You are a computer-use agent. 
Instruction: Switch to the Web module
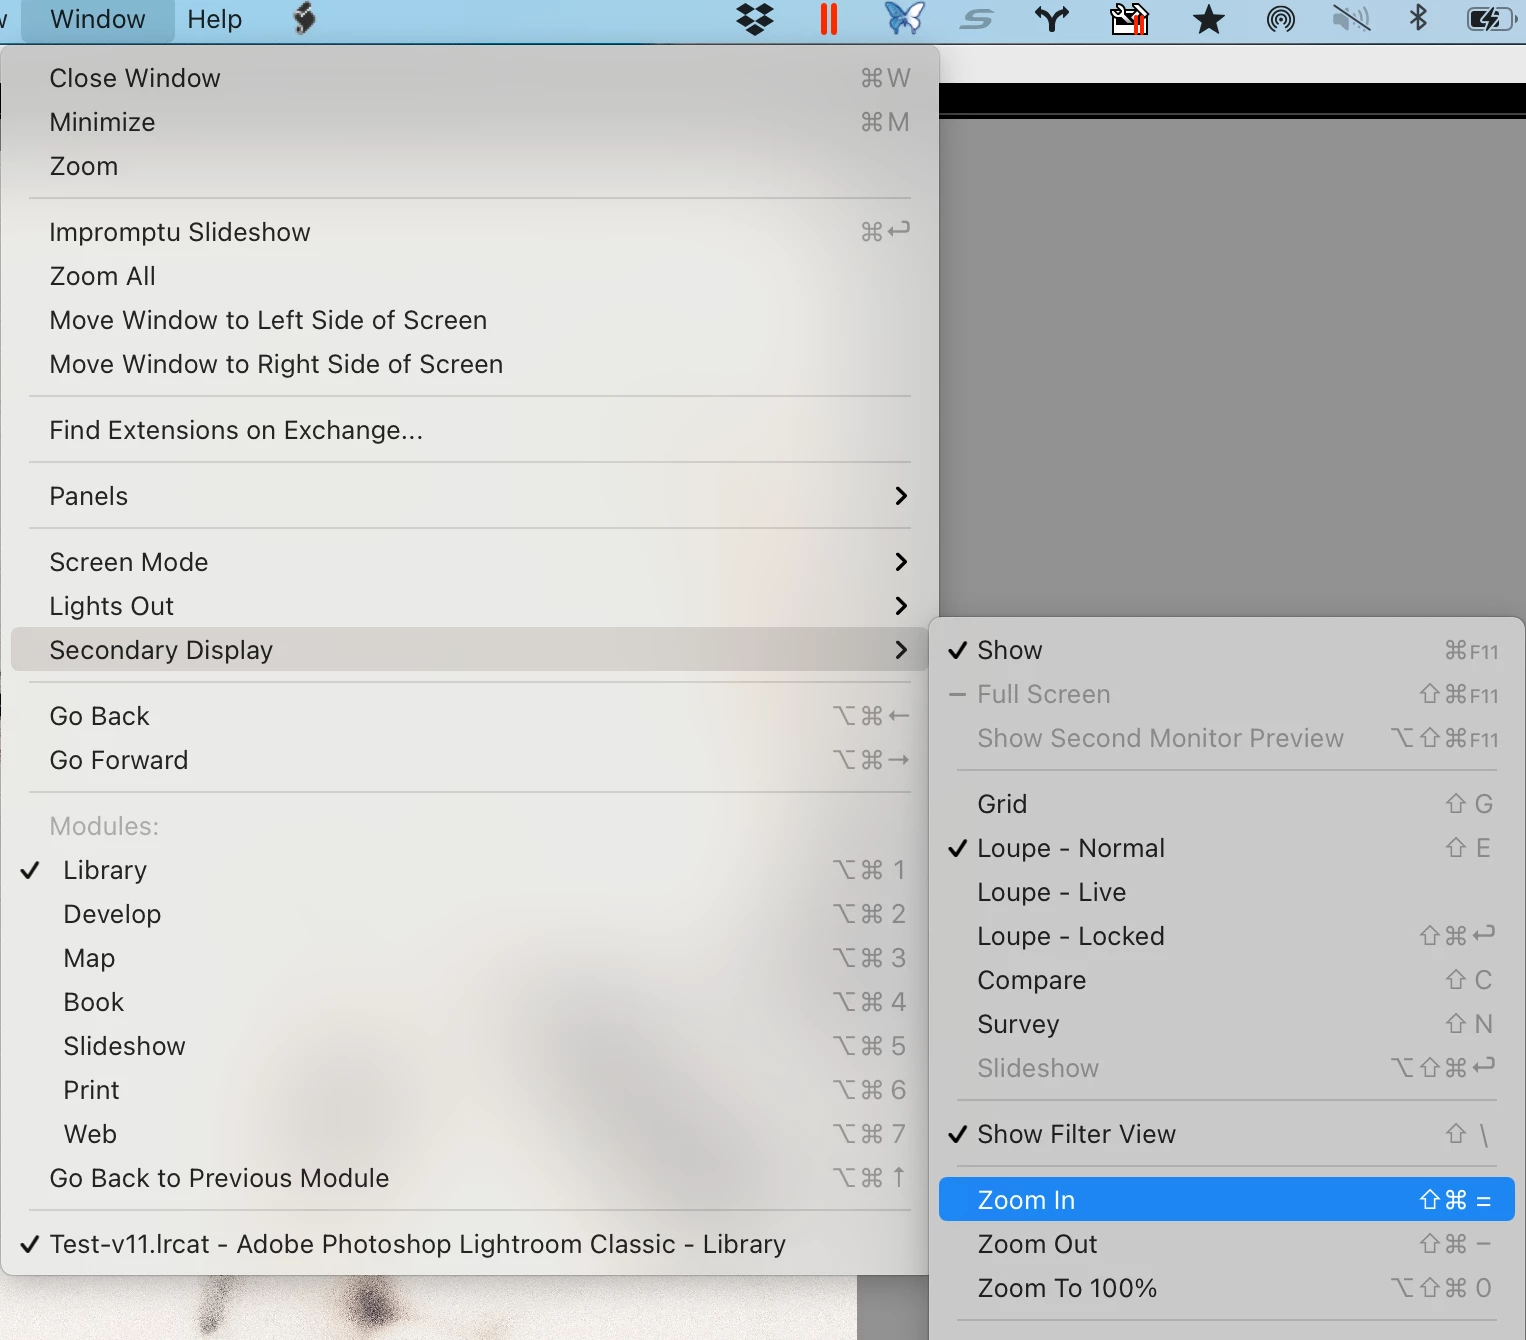470,1134
